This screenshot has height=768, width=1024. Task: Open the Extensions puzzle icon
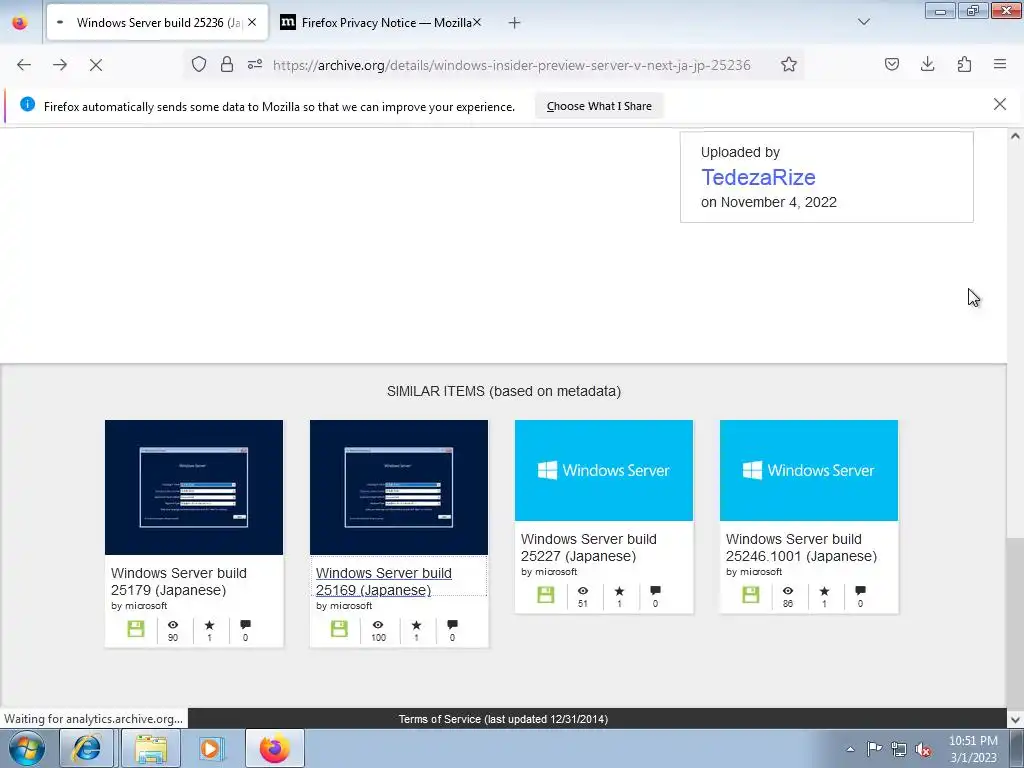(964, 64)
